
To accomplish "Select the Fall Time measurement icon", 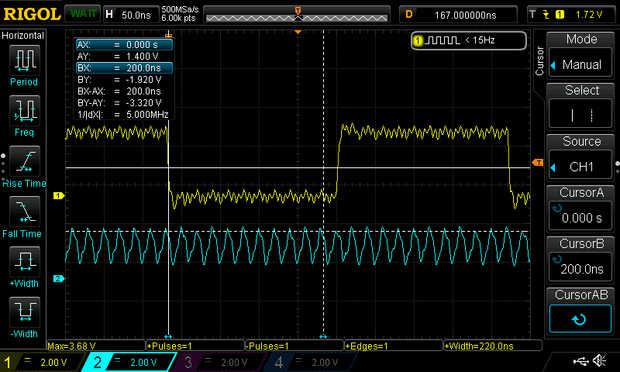I will click(x=25, y=211).
